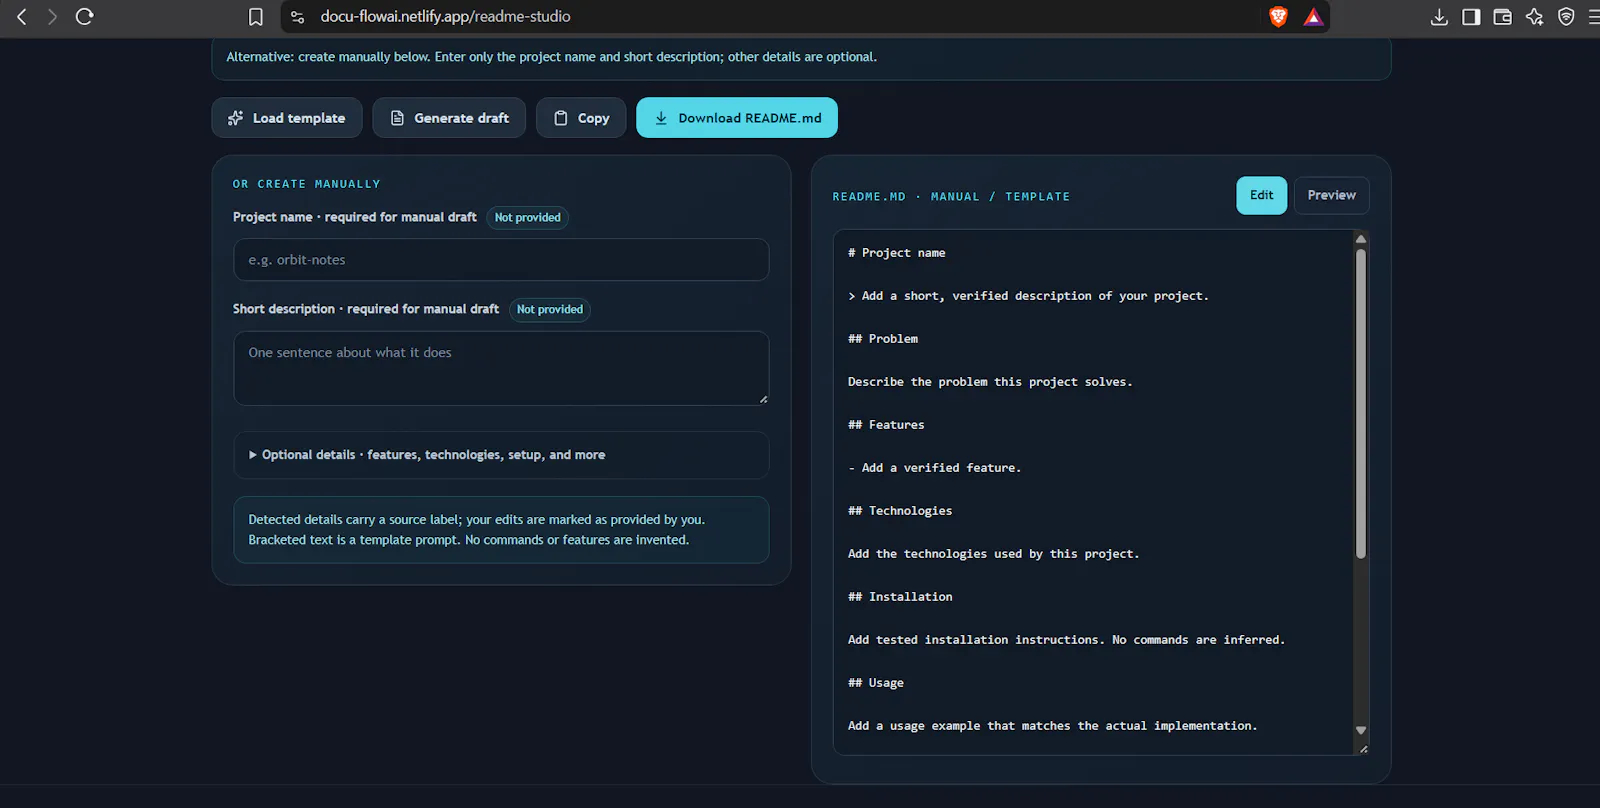Go back with the browser back arrow
Image resolution: width=1600 pixels, height=808 pixels.
[22, 17]
